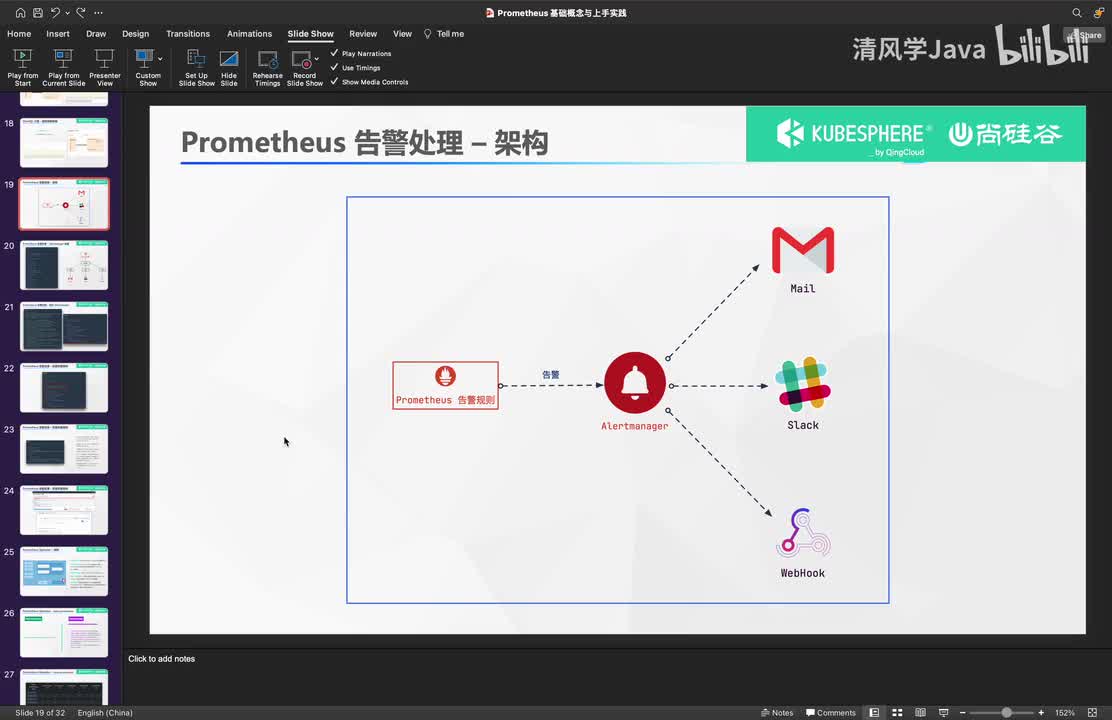Switch to Slide Sorter view icon

[x=897, y=713]
